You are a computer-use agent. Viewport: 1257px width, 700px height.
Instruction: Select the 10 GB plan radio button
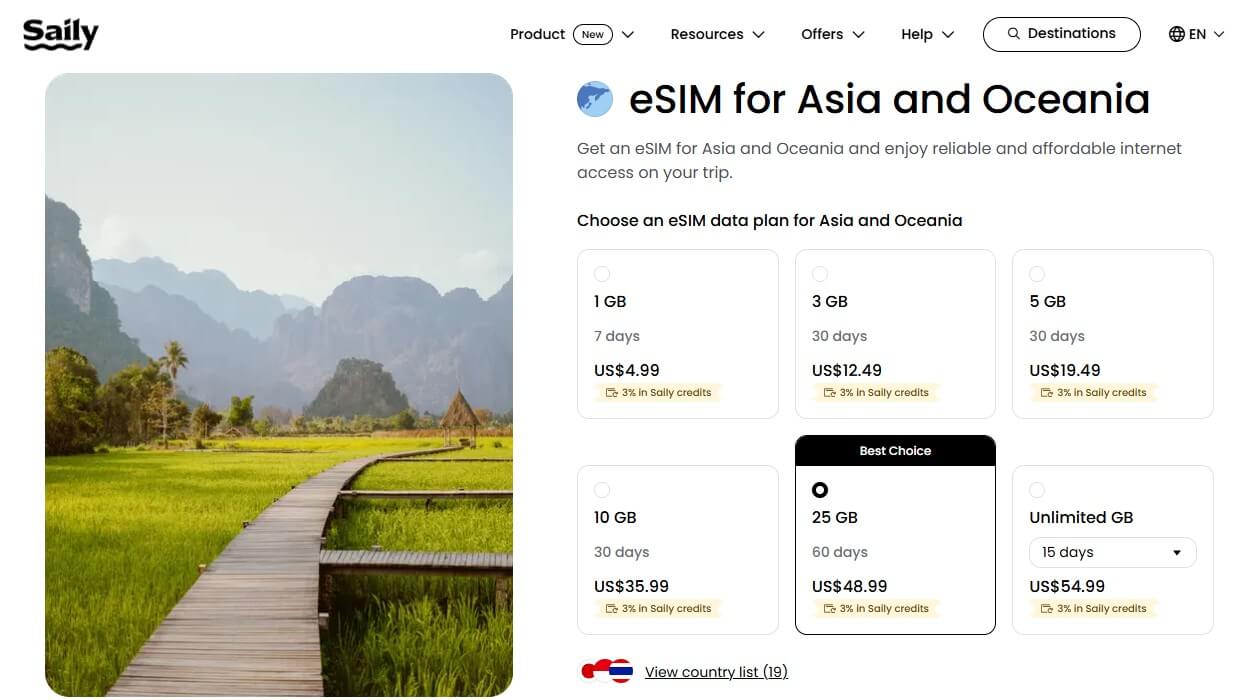(602, 490)
